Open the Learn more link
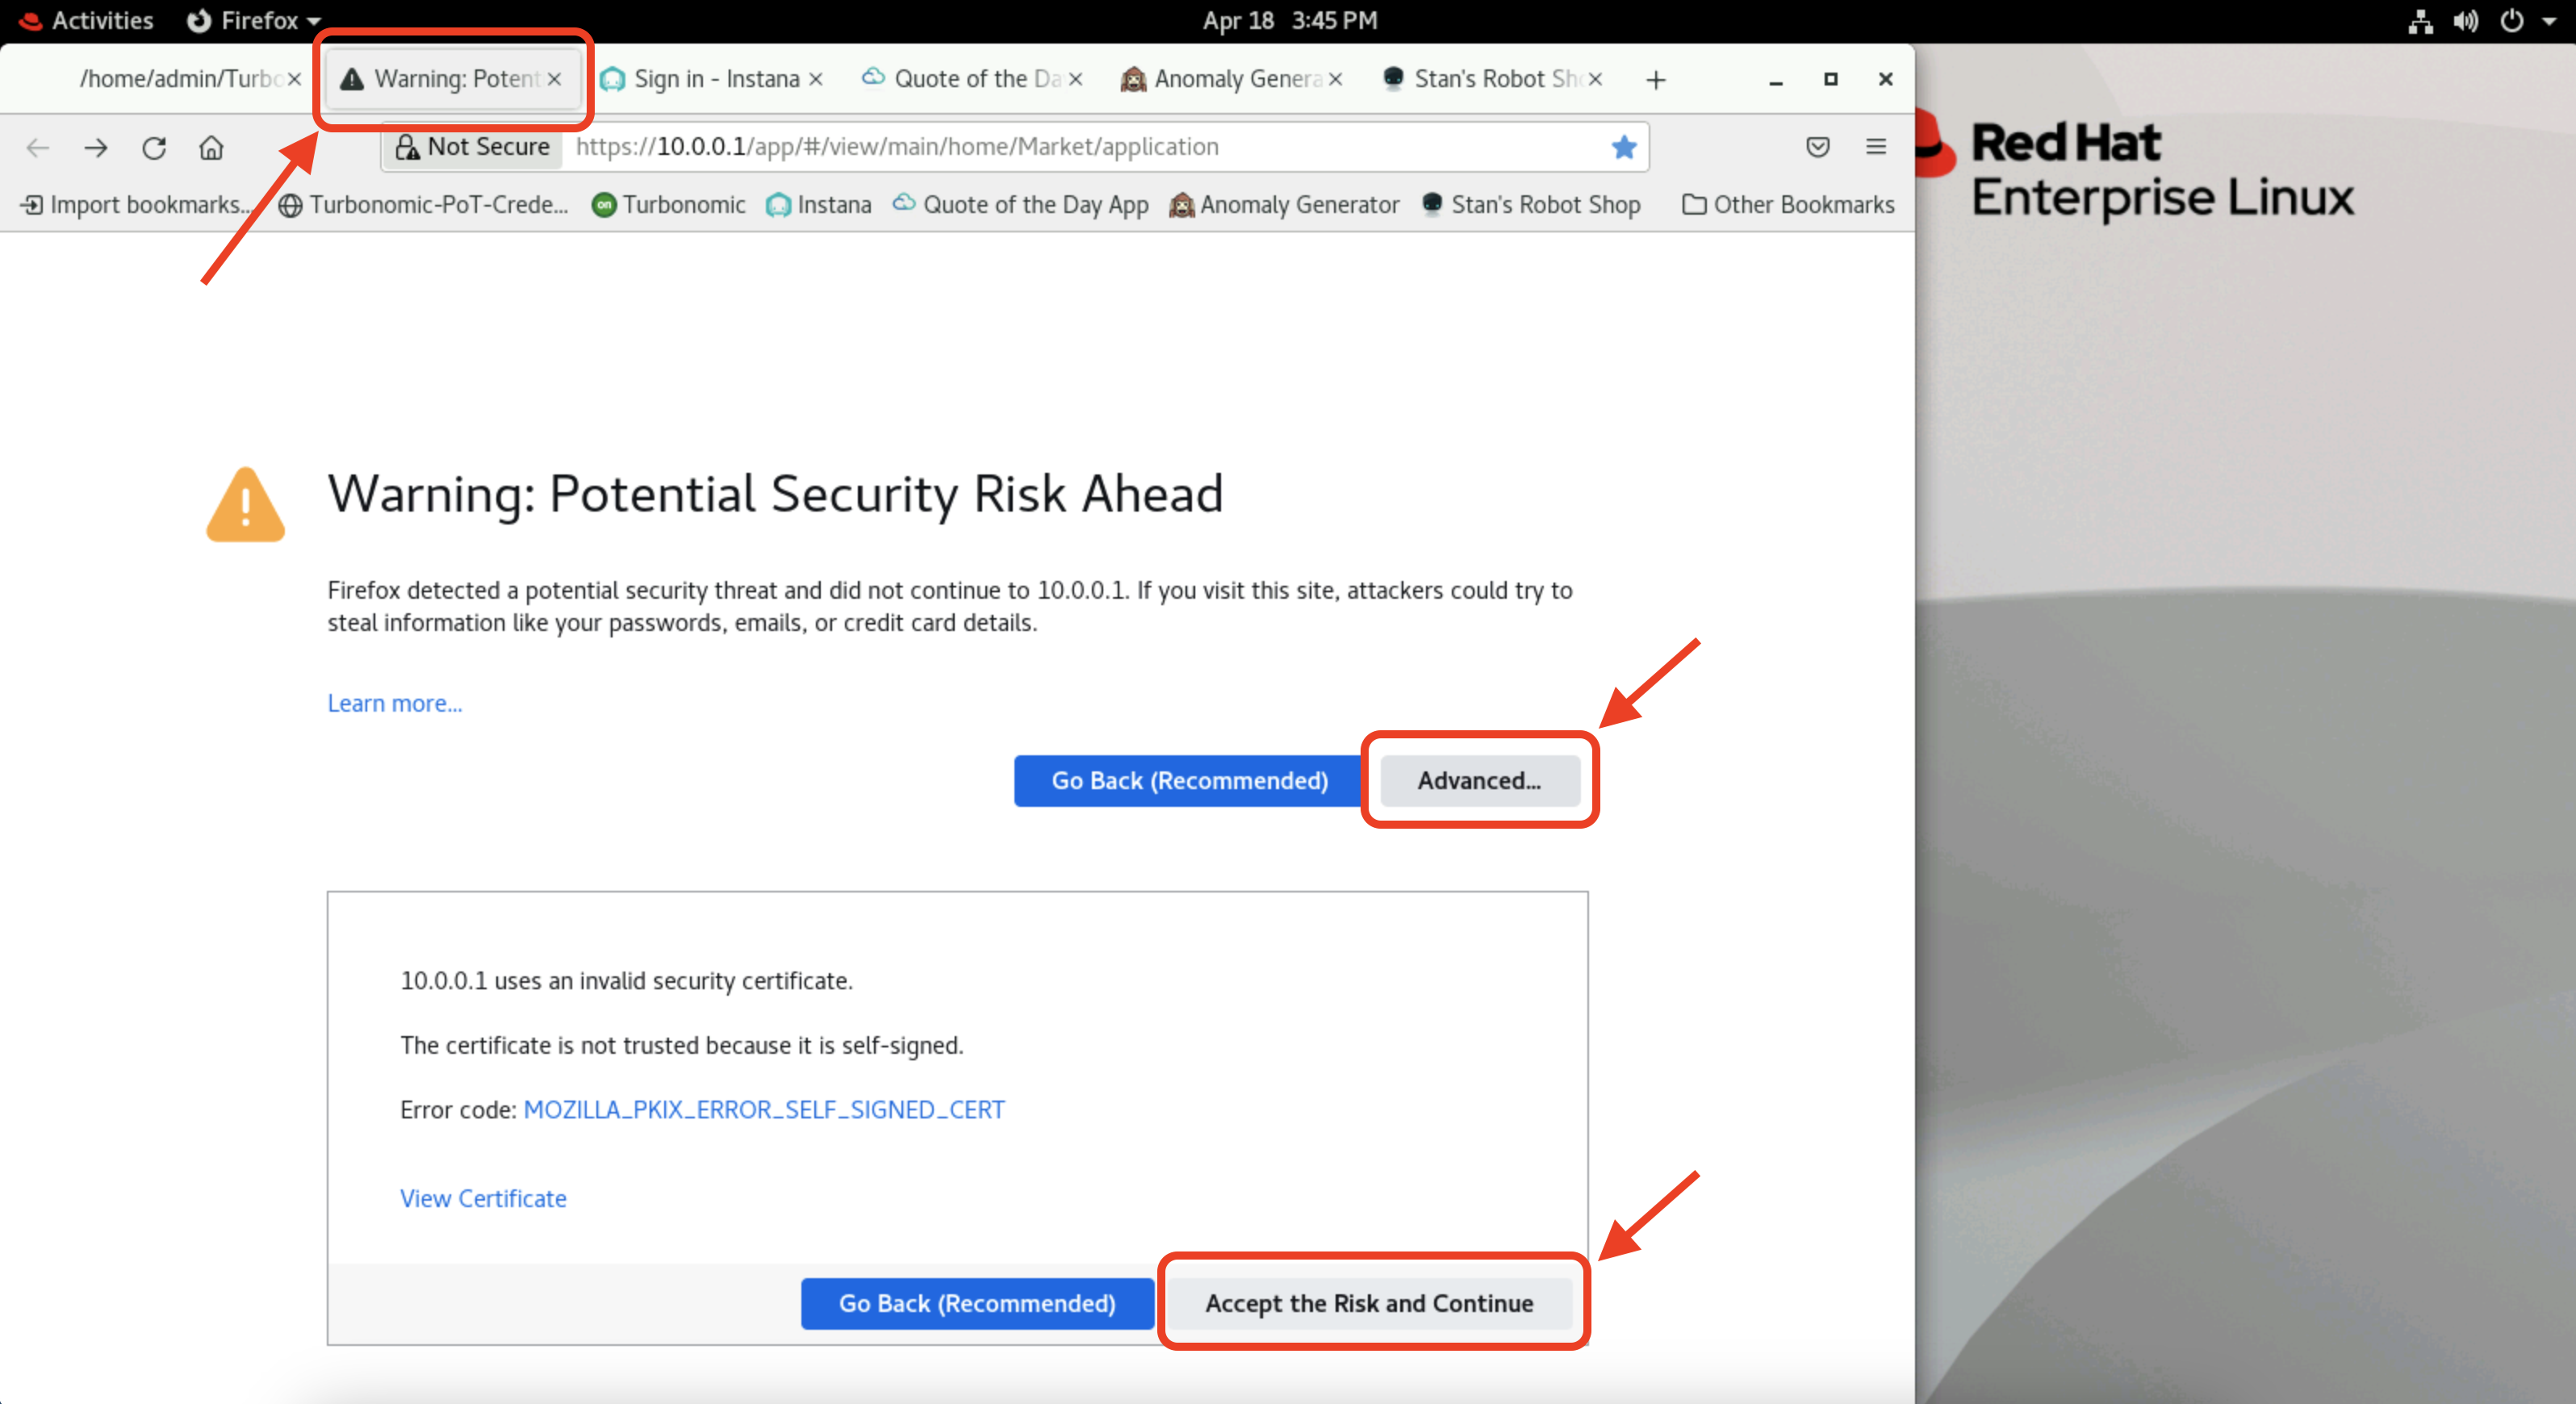2576x1404 pixels. [x=392, y=702]
